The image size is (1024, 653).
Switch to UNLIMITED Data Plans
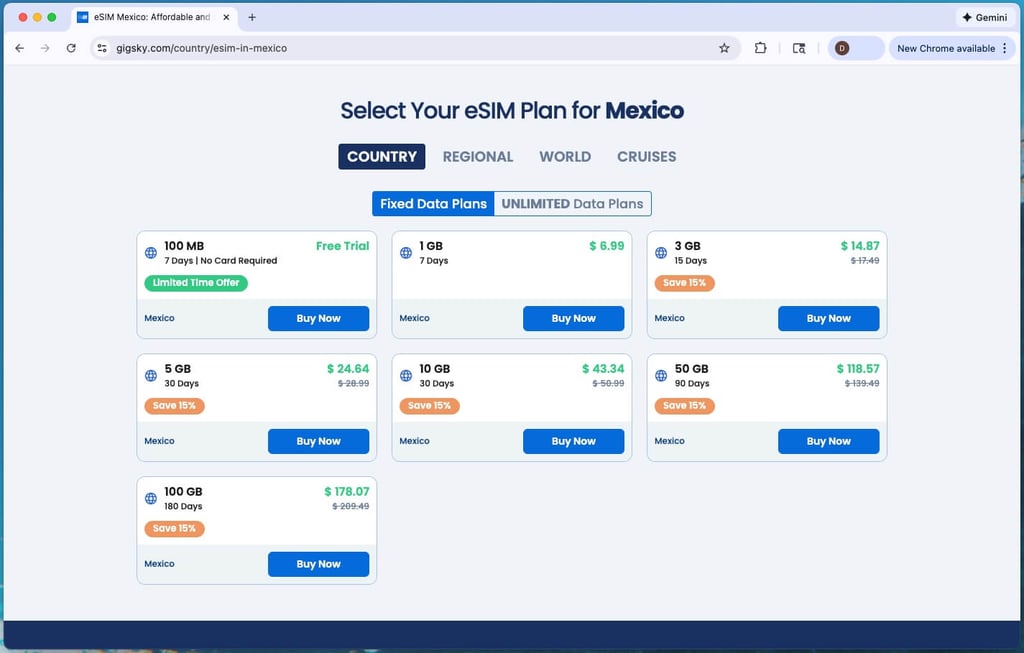(573, 204)
